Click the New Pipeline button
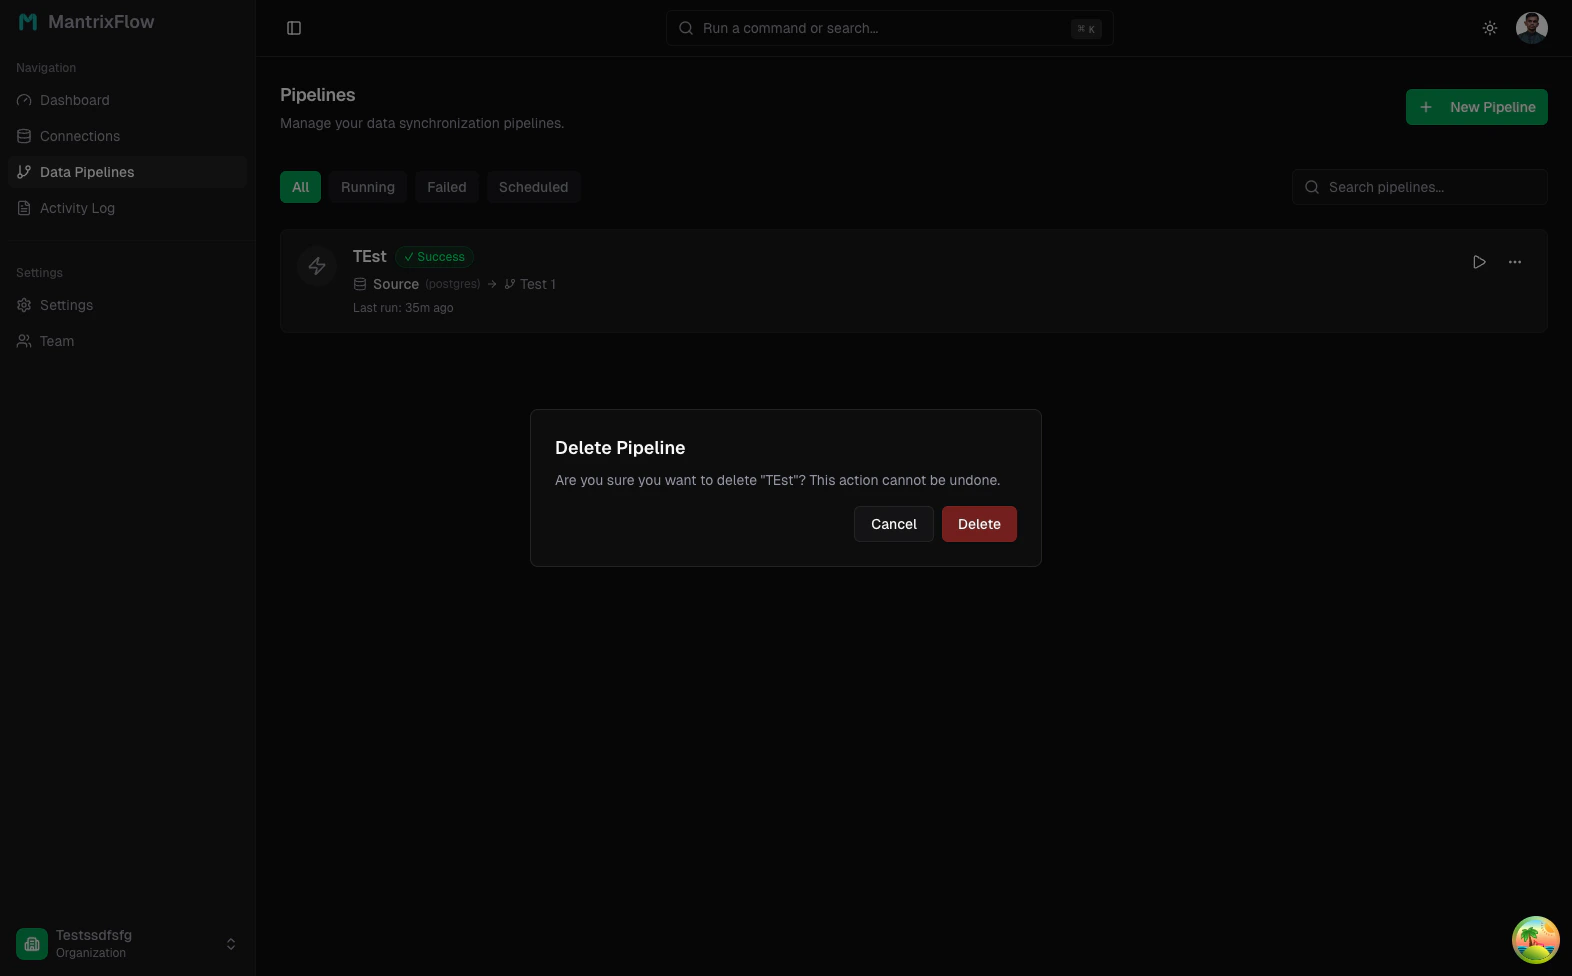Screen dimensions: 1572x976 coord(1477,107)
